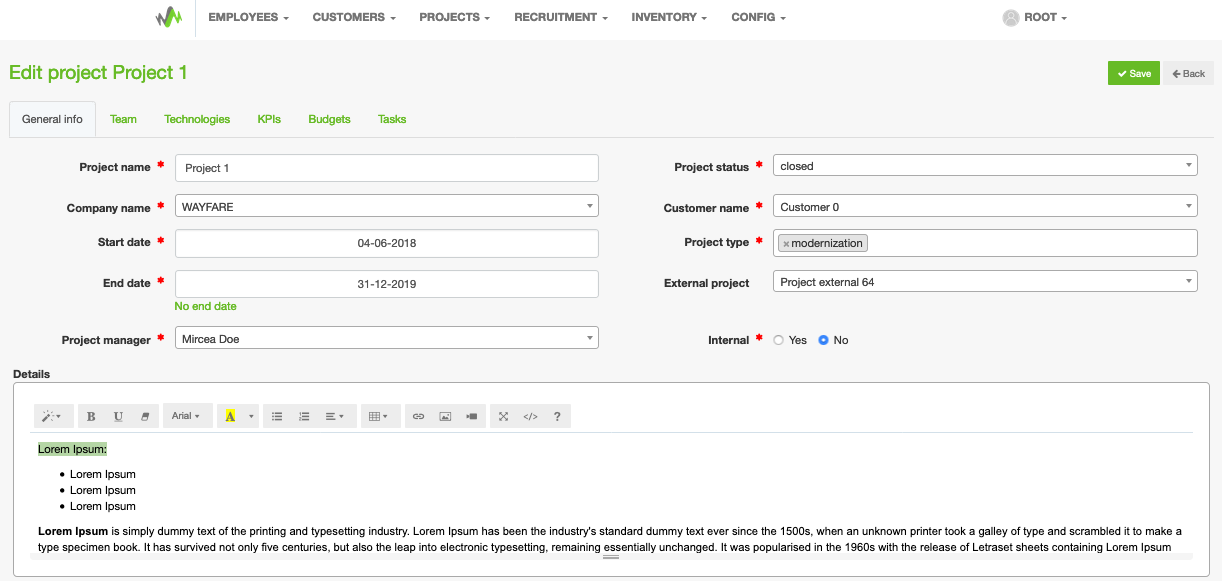Open the Recruitment menu
Viewport: 1222px width, 581px height.
pyautogui.click(x=560, y=17)
